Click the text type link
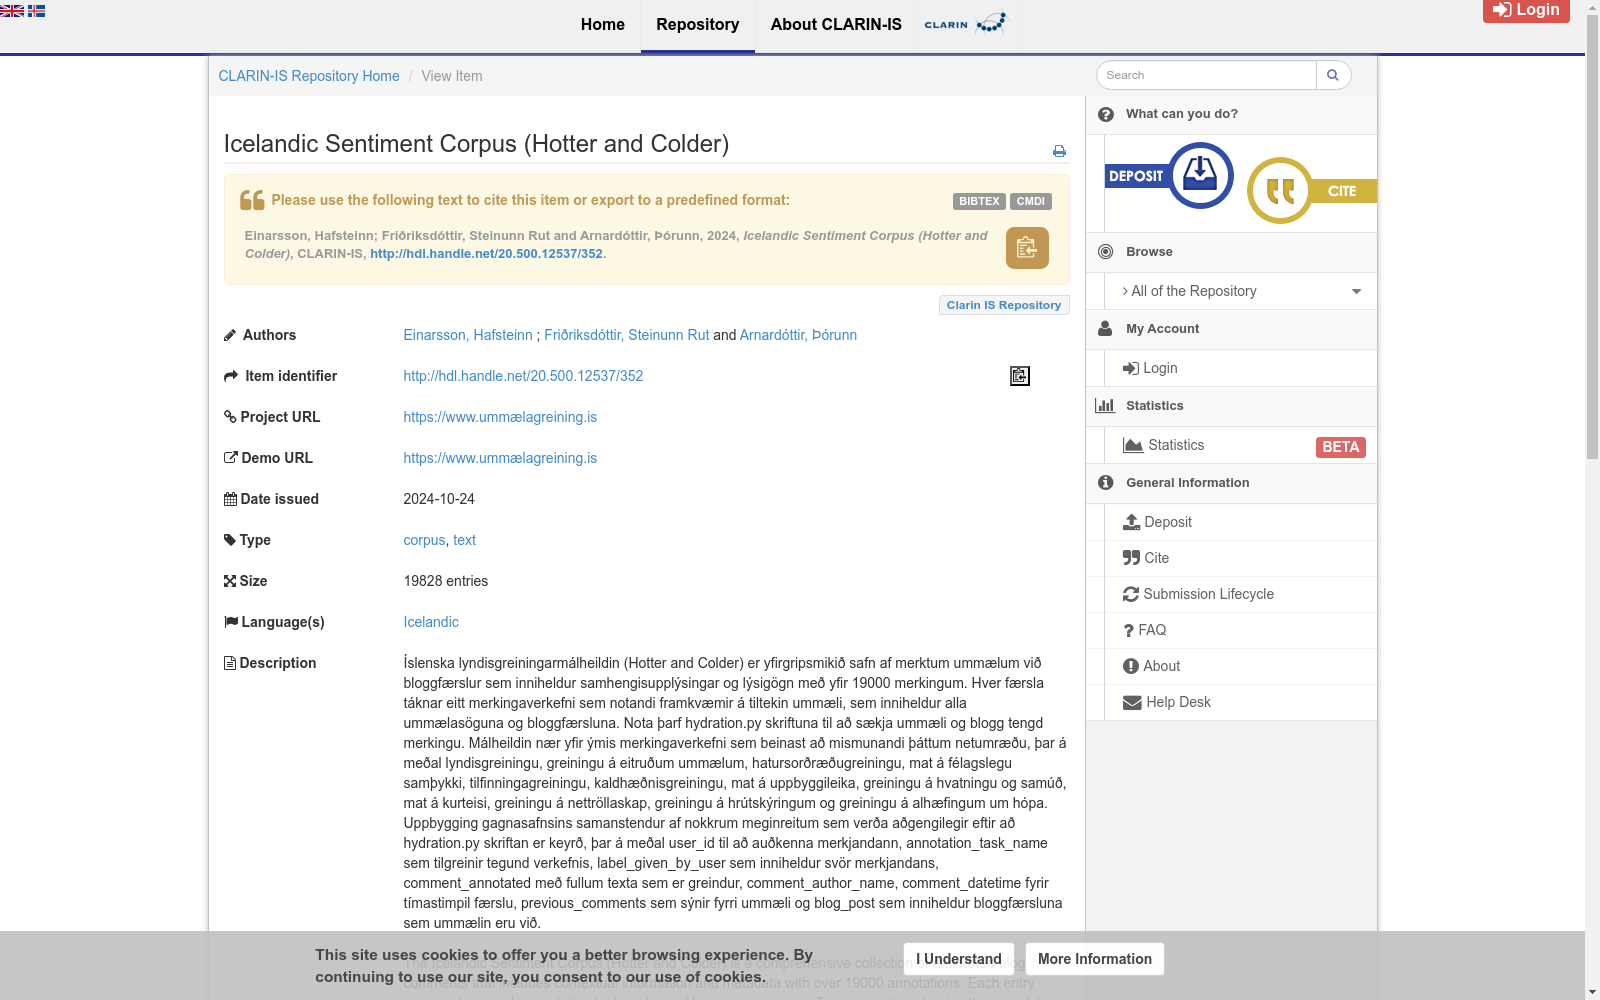Image resolution: width=1600 pixels, height=1000 pixels. [x=464, y=540]
